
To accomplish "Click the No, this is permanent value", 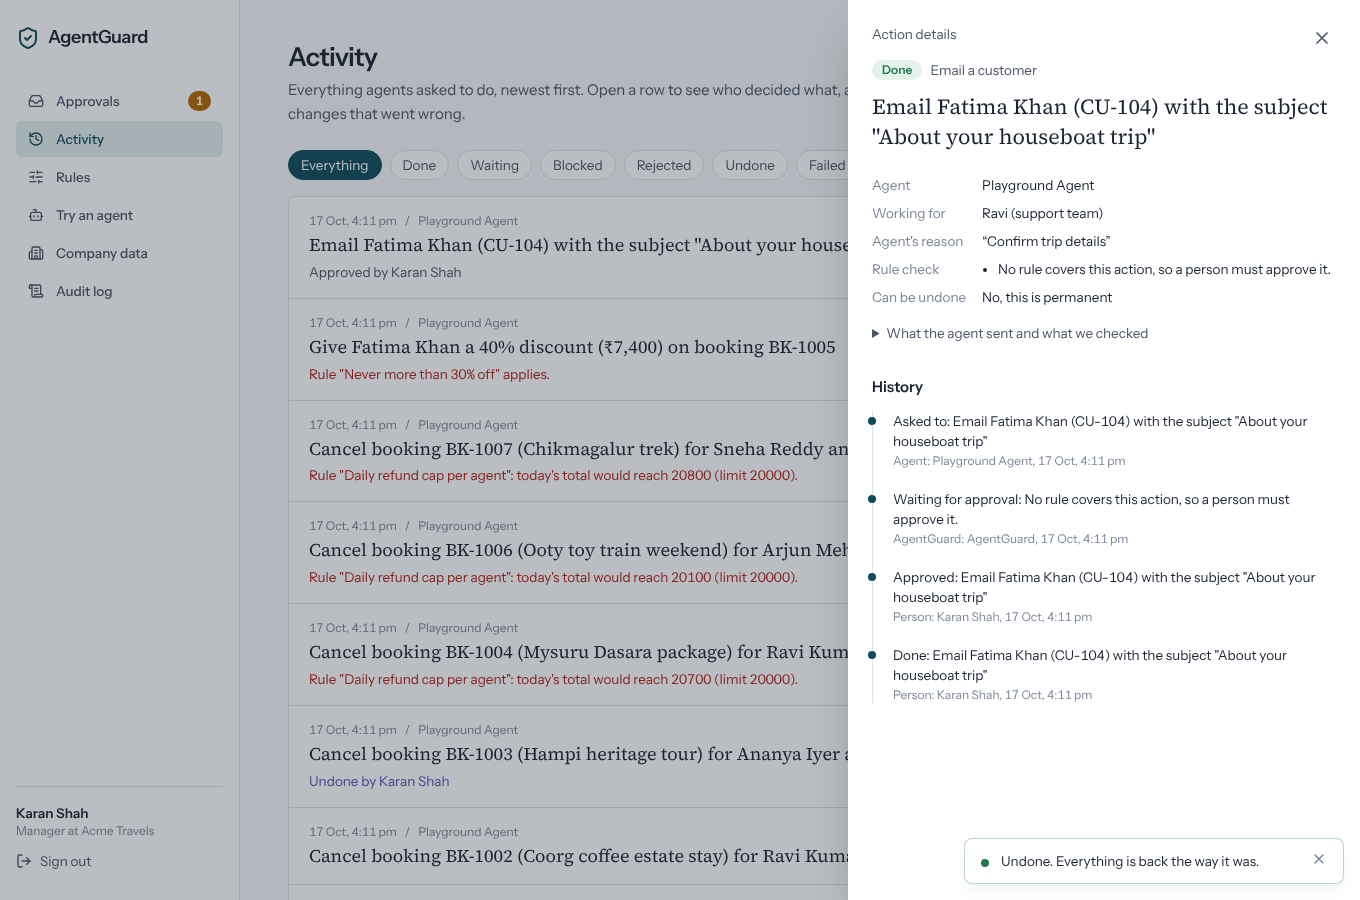I will tap(1047, 297).
